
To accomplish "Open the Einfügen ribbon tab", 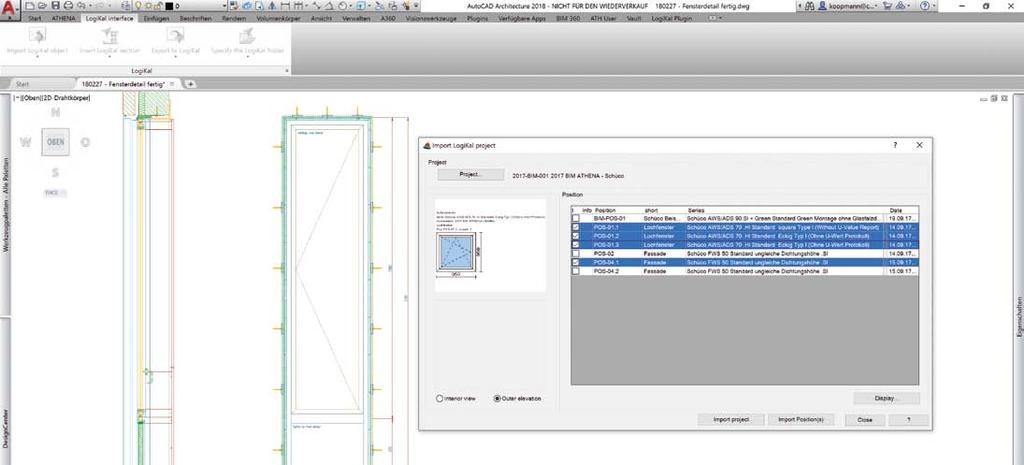I will point(155,18).
